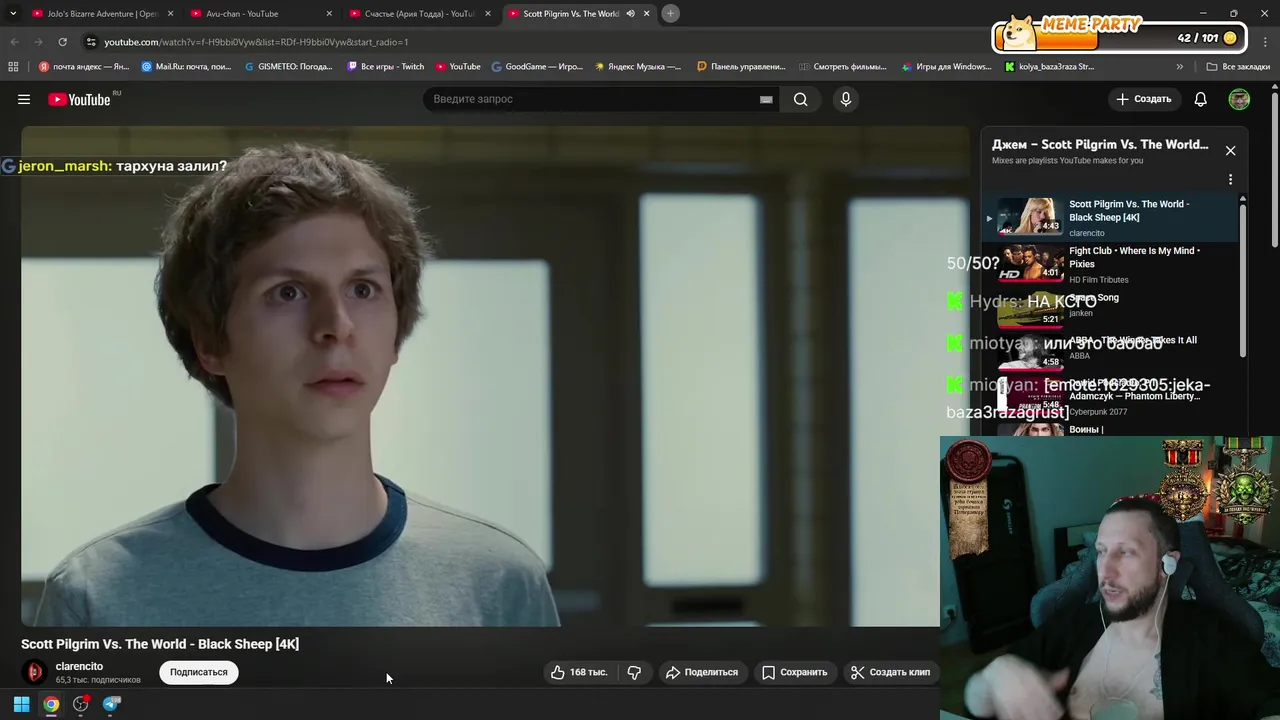Close the Avu-chan YouTube tab
Viewport: 1280px width, 720px height.
[x=329, y=14]
